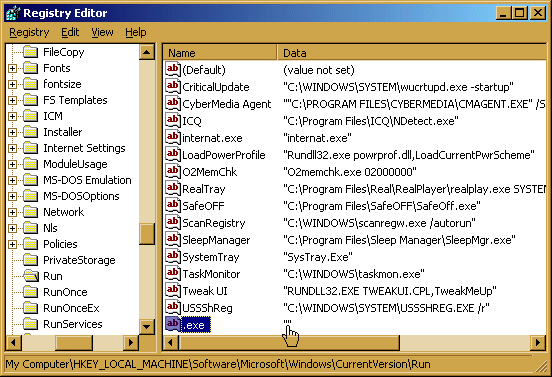The image size is (552, 377).
Task: Click the value pane scroll right arrow
Action: pos(538,342)
